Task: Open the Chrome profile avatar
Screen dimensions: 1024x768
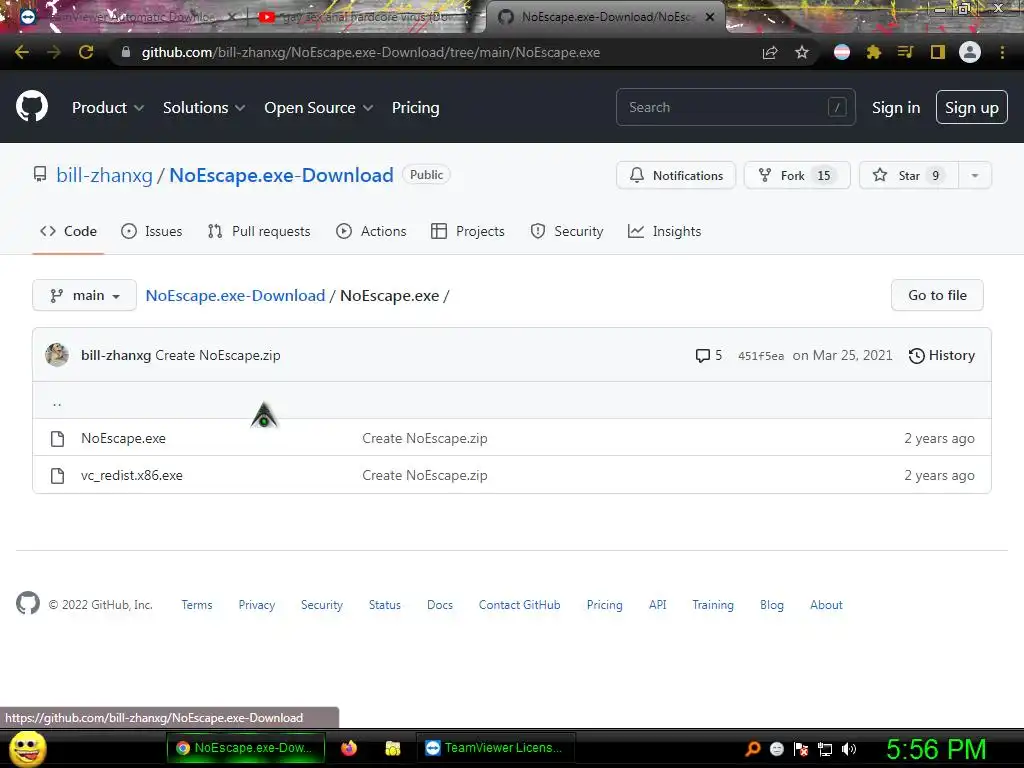Action: click(x=969, y=52)
